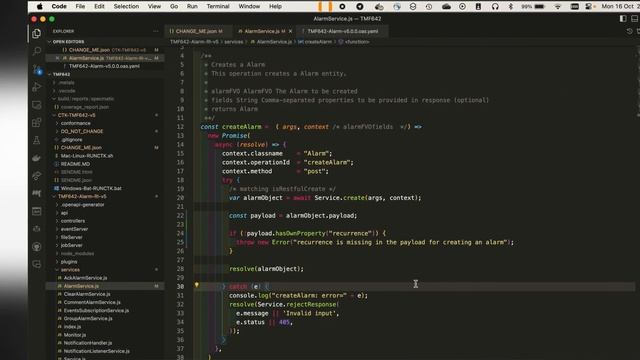This screenshot has width=640, height=360.
Task: Open GroupAlarmService.js in file tree
Action: click(x=88, y=319)
